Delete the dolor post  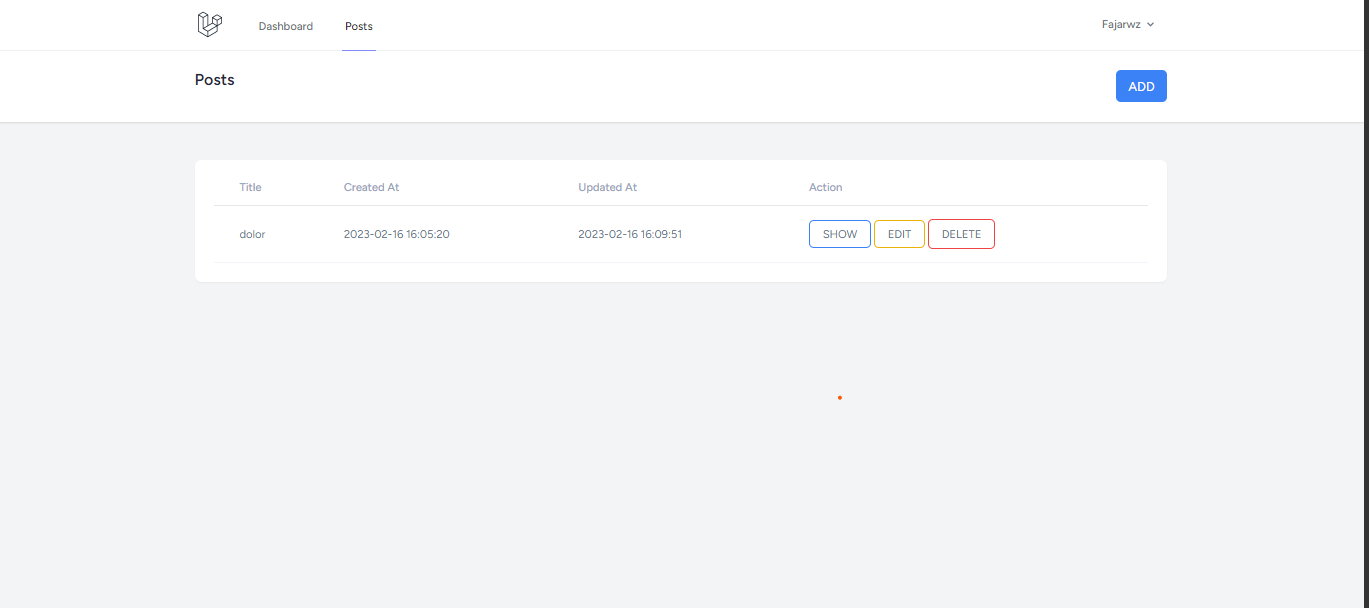tap(961, 234)
